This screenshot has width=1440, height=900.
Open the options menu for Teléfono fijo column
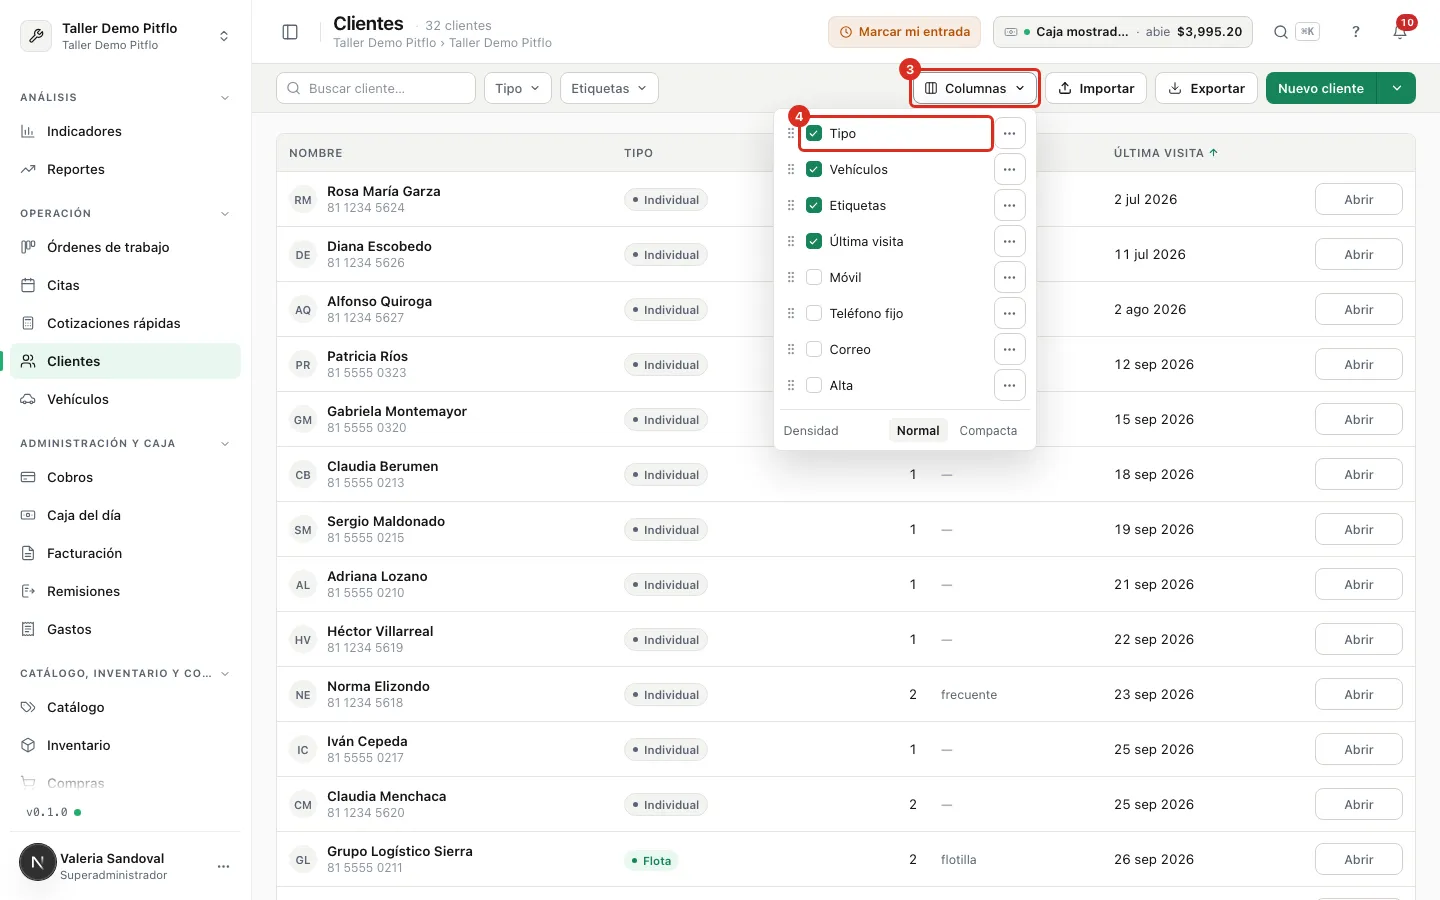point(1010,313)
